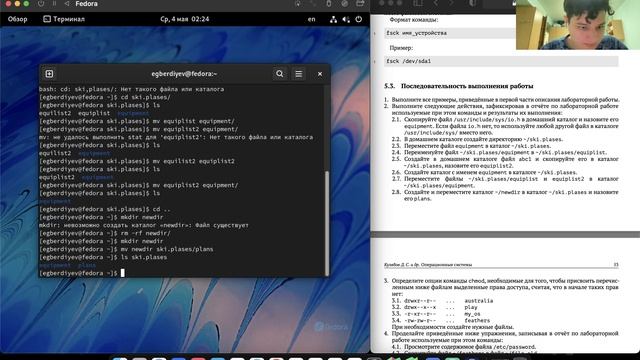Click step 2.2 text in the PDF
This screenshot has height=360, width=640.
[x=477, y=139]
